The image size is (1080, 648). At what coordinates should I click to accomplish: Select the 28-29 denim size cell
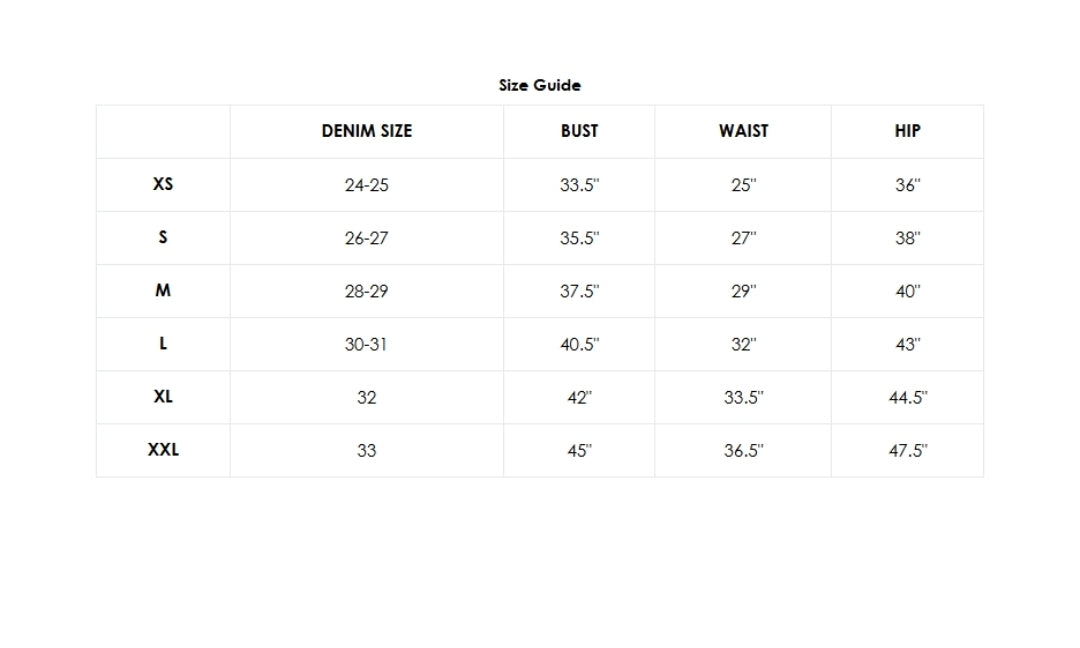pos(366,291)
